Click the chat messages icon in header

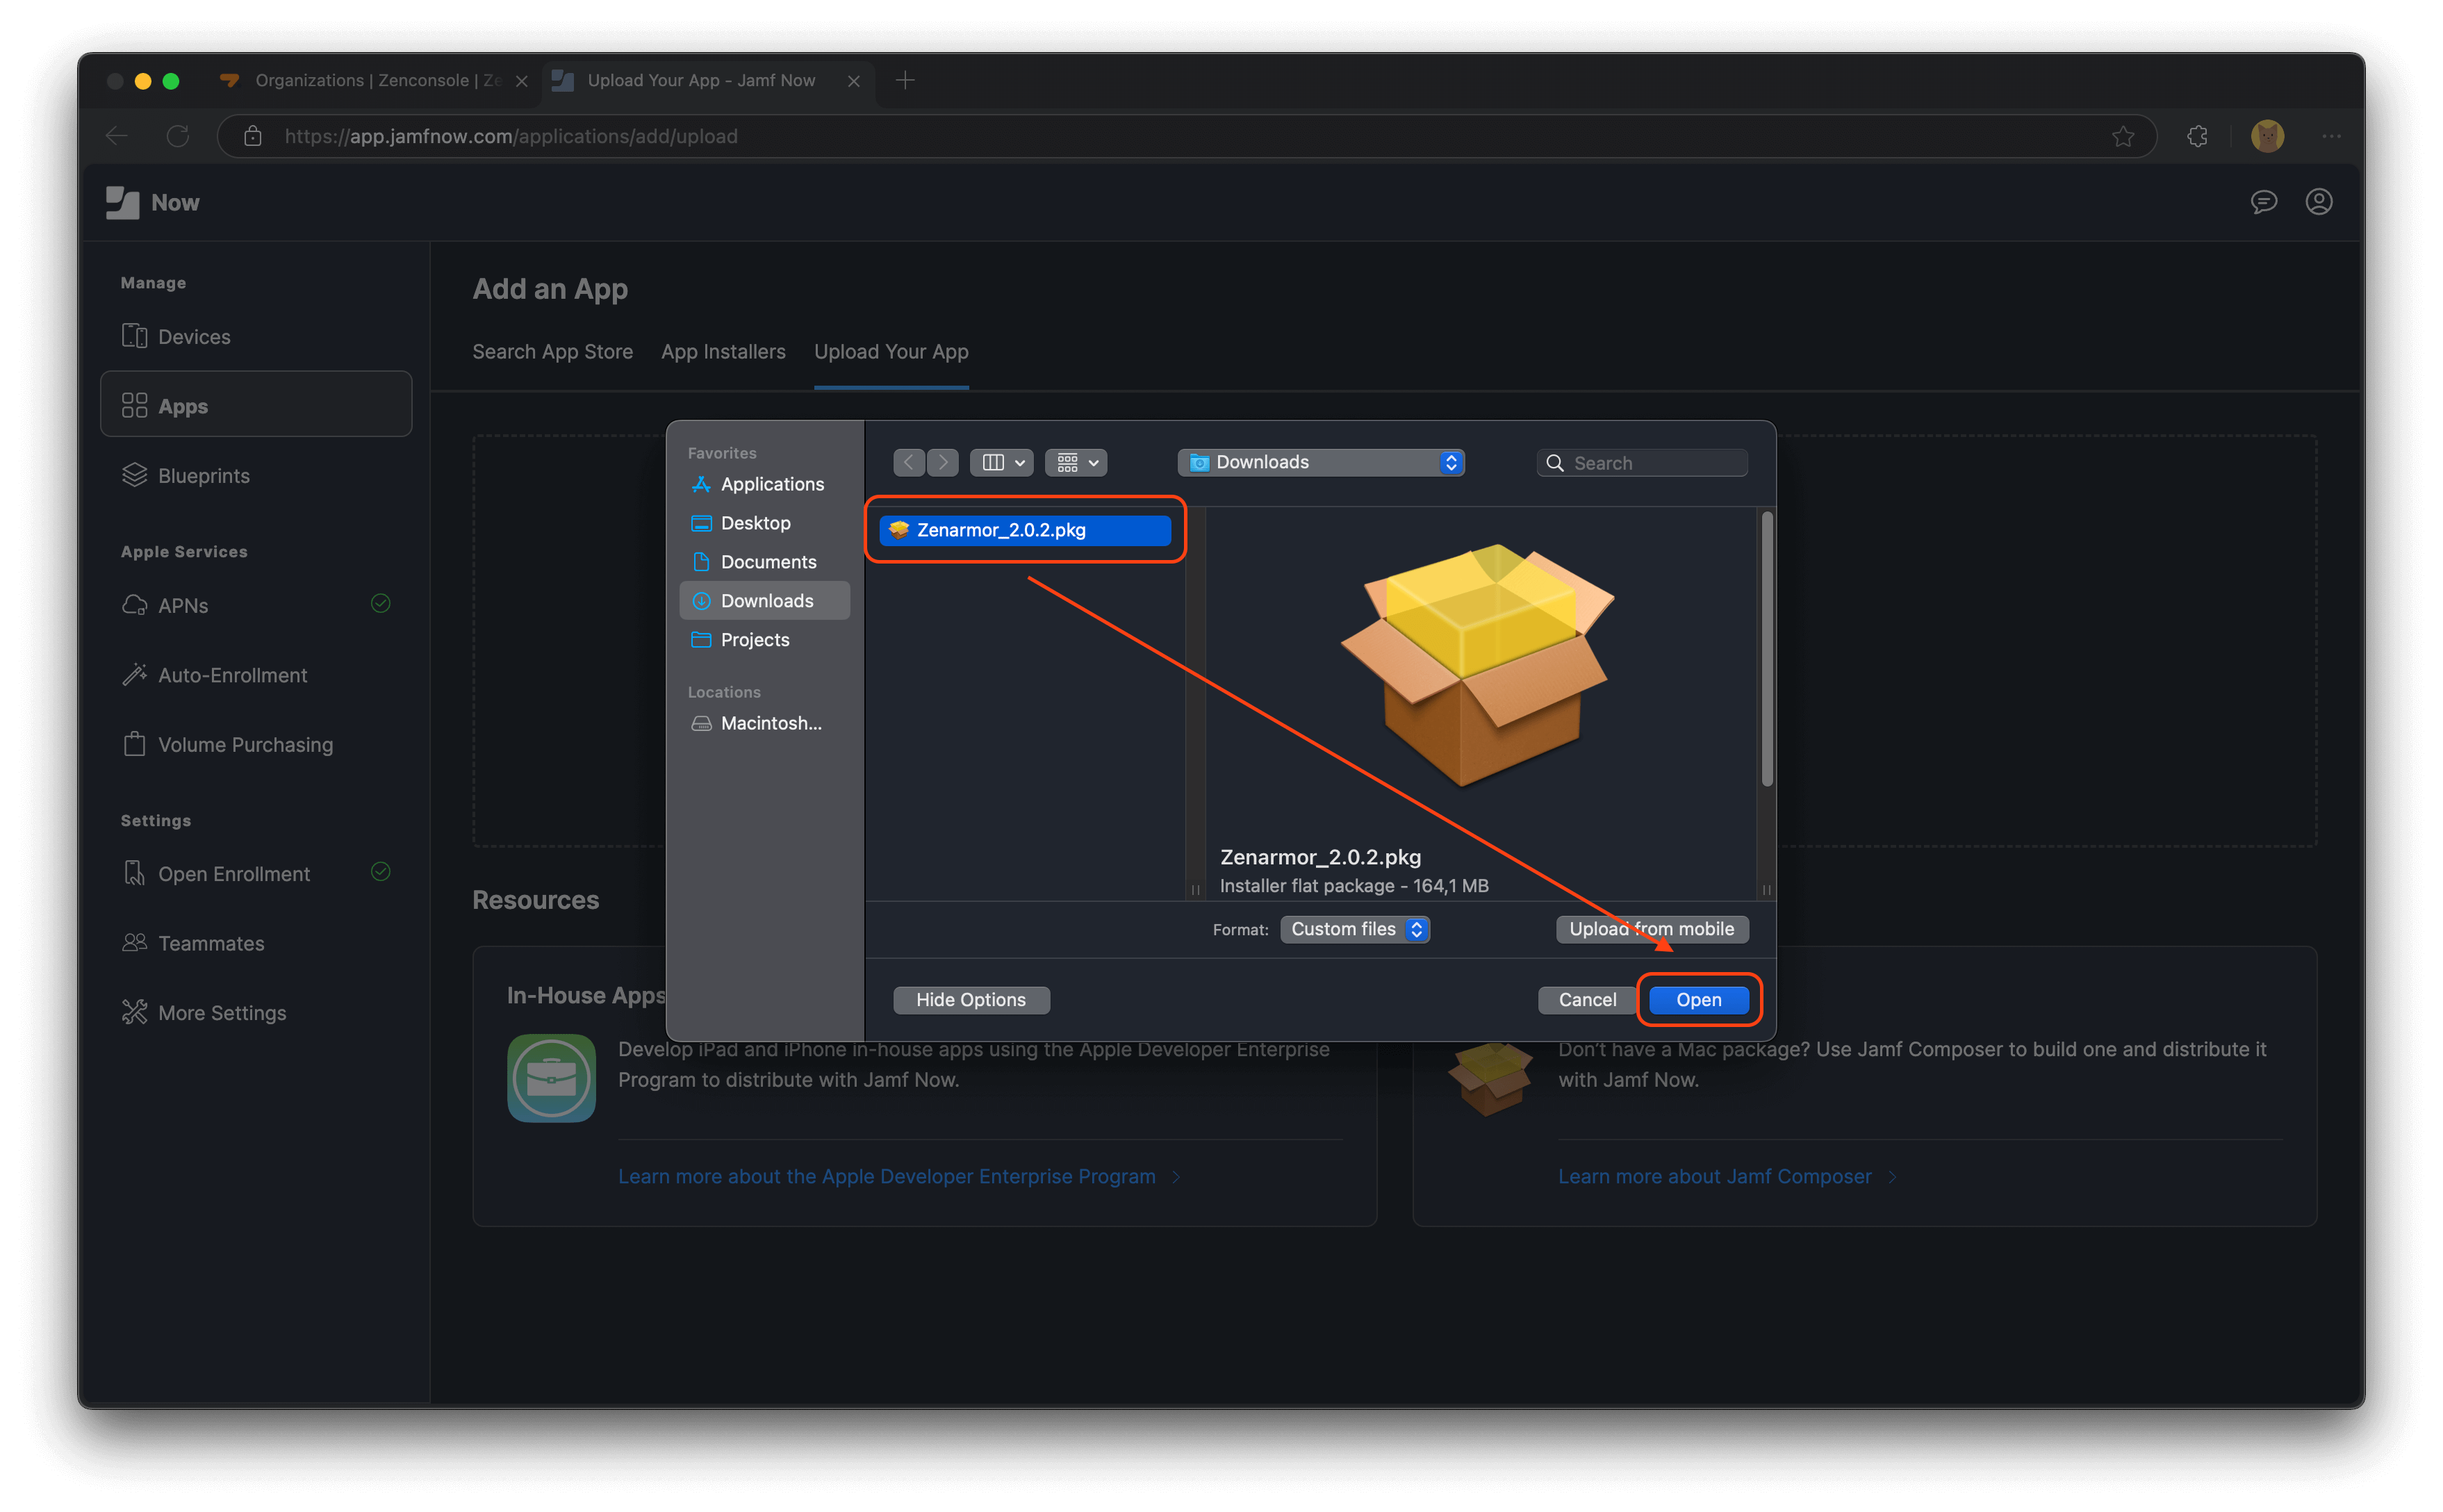coord(2263,202)
